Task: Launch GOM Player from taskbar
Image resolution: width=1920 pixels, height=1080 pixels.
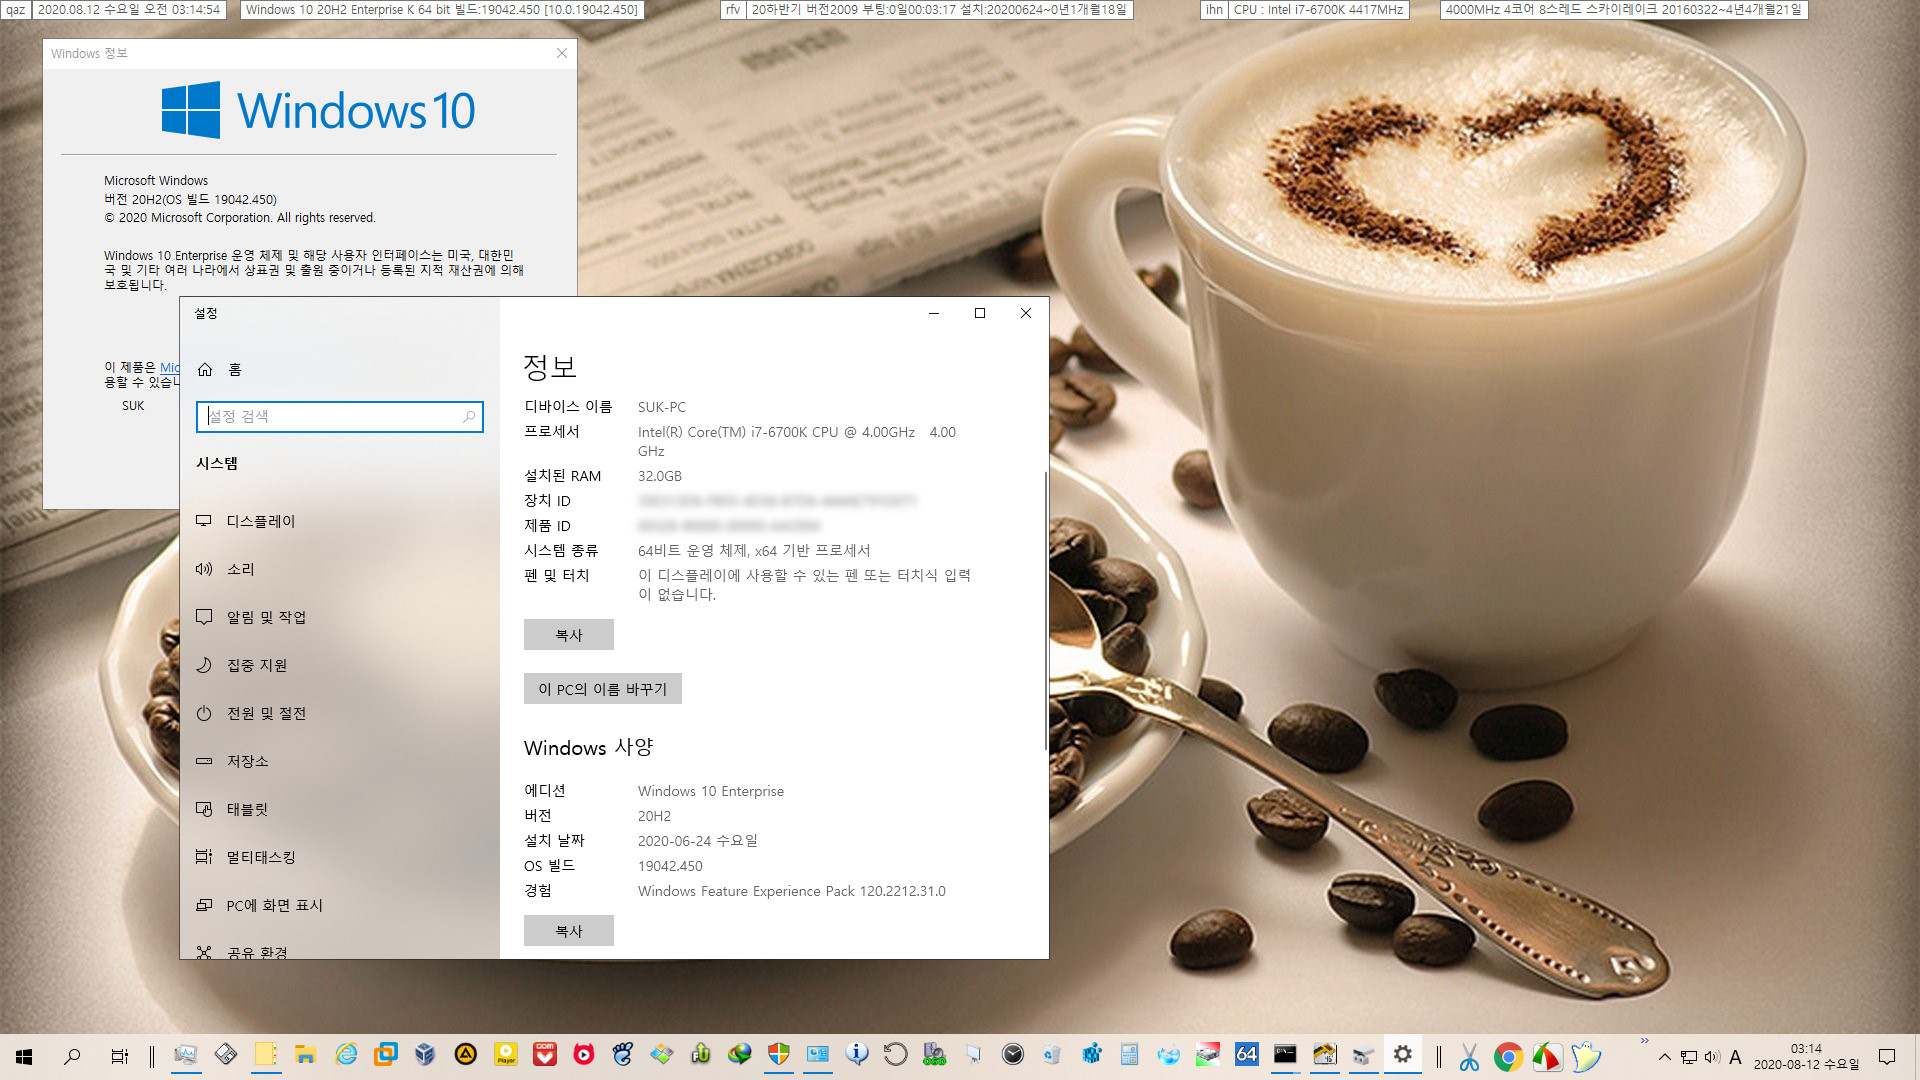Action: (x=545, y=1055)
